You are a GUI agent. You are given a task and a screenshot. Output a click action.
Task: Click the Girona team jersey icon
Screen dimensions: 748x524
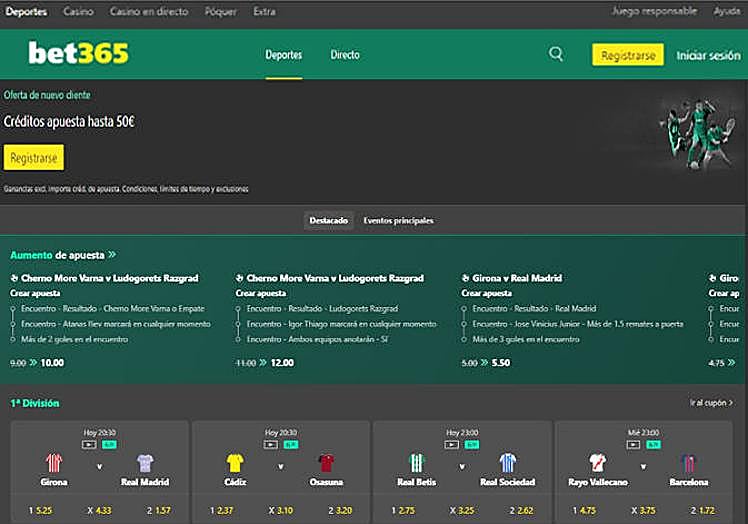coord(54,463)
